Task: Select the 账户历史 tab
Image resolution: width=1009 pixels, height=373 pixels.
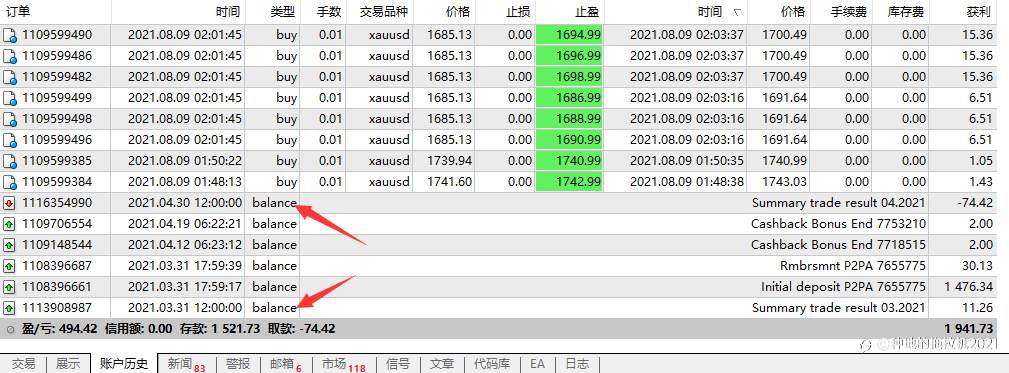Action: tap(124, 364)
